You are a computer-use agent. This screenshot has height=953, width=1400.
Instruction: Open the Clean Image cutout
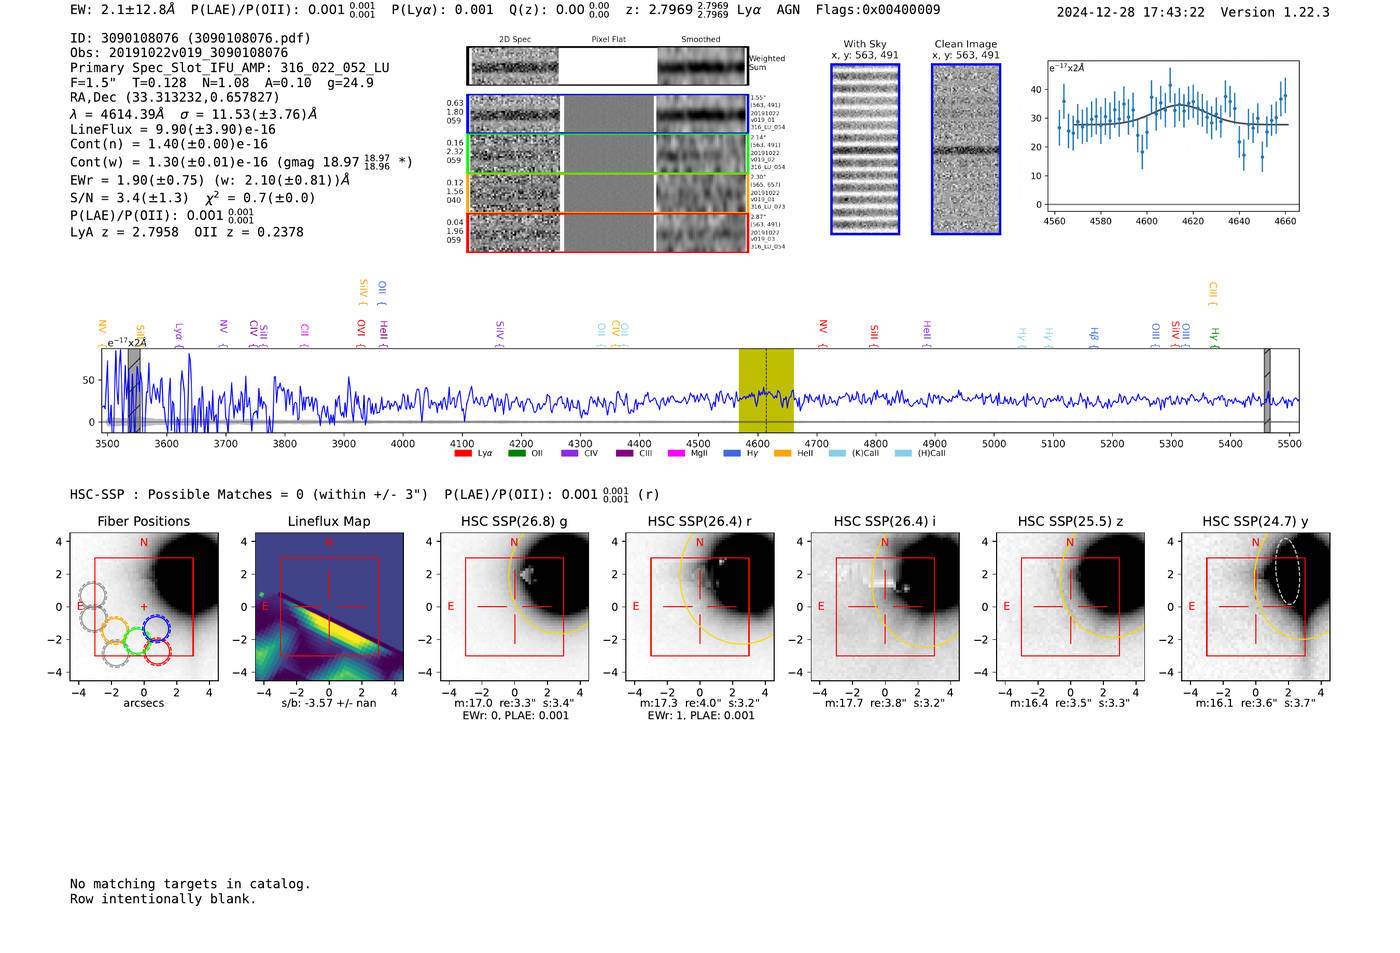(x=966, y=149)
